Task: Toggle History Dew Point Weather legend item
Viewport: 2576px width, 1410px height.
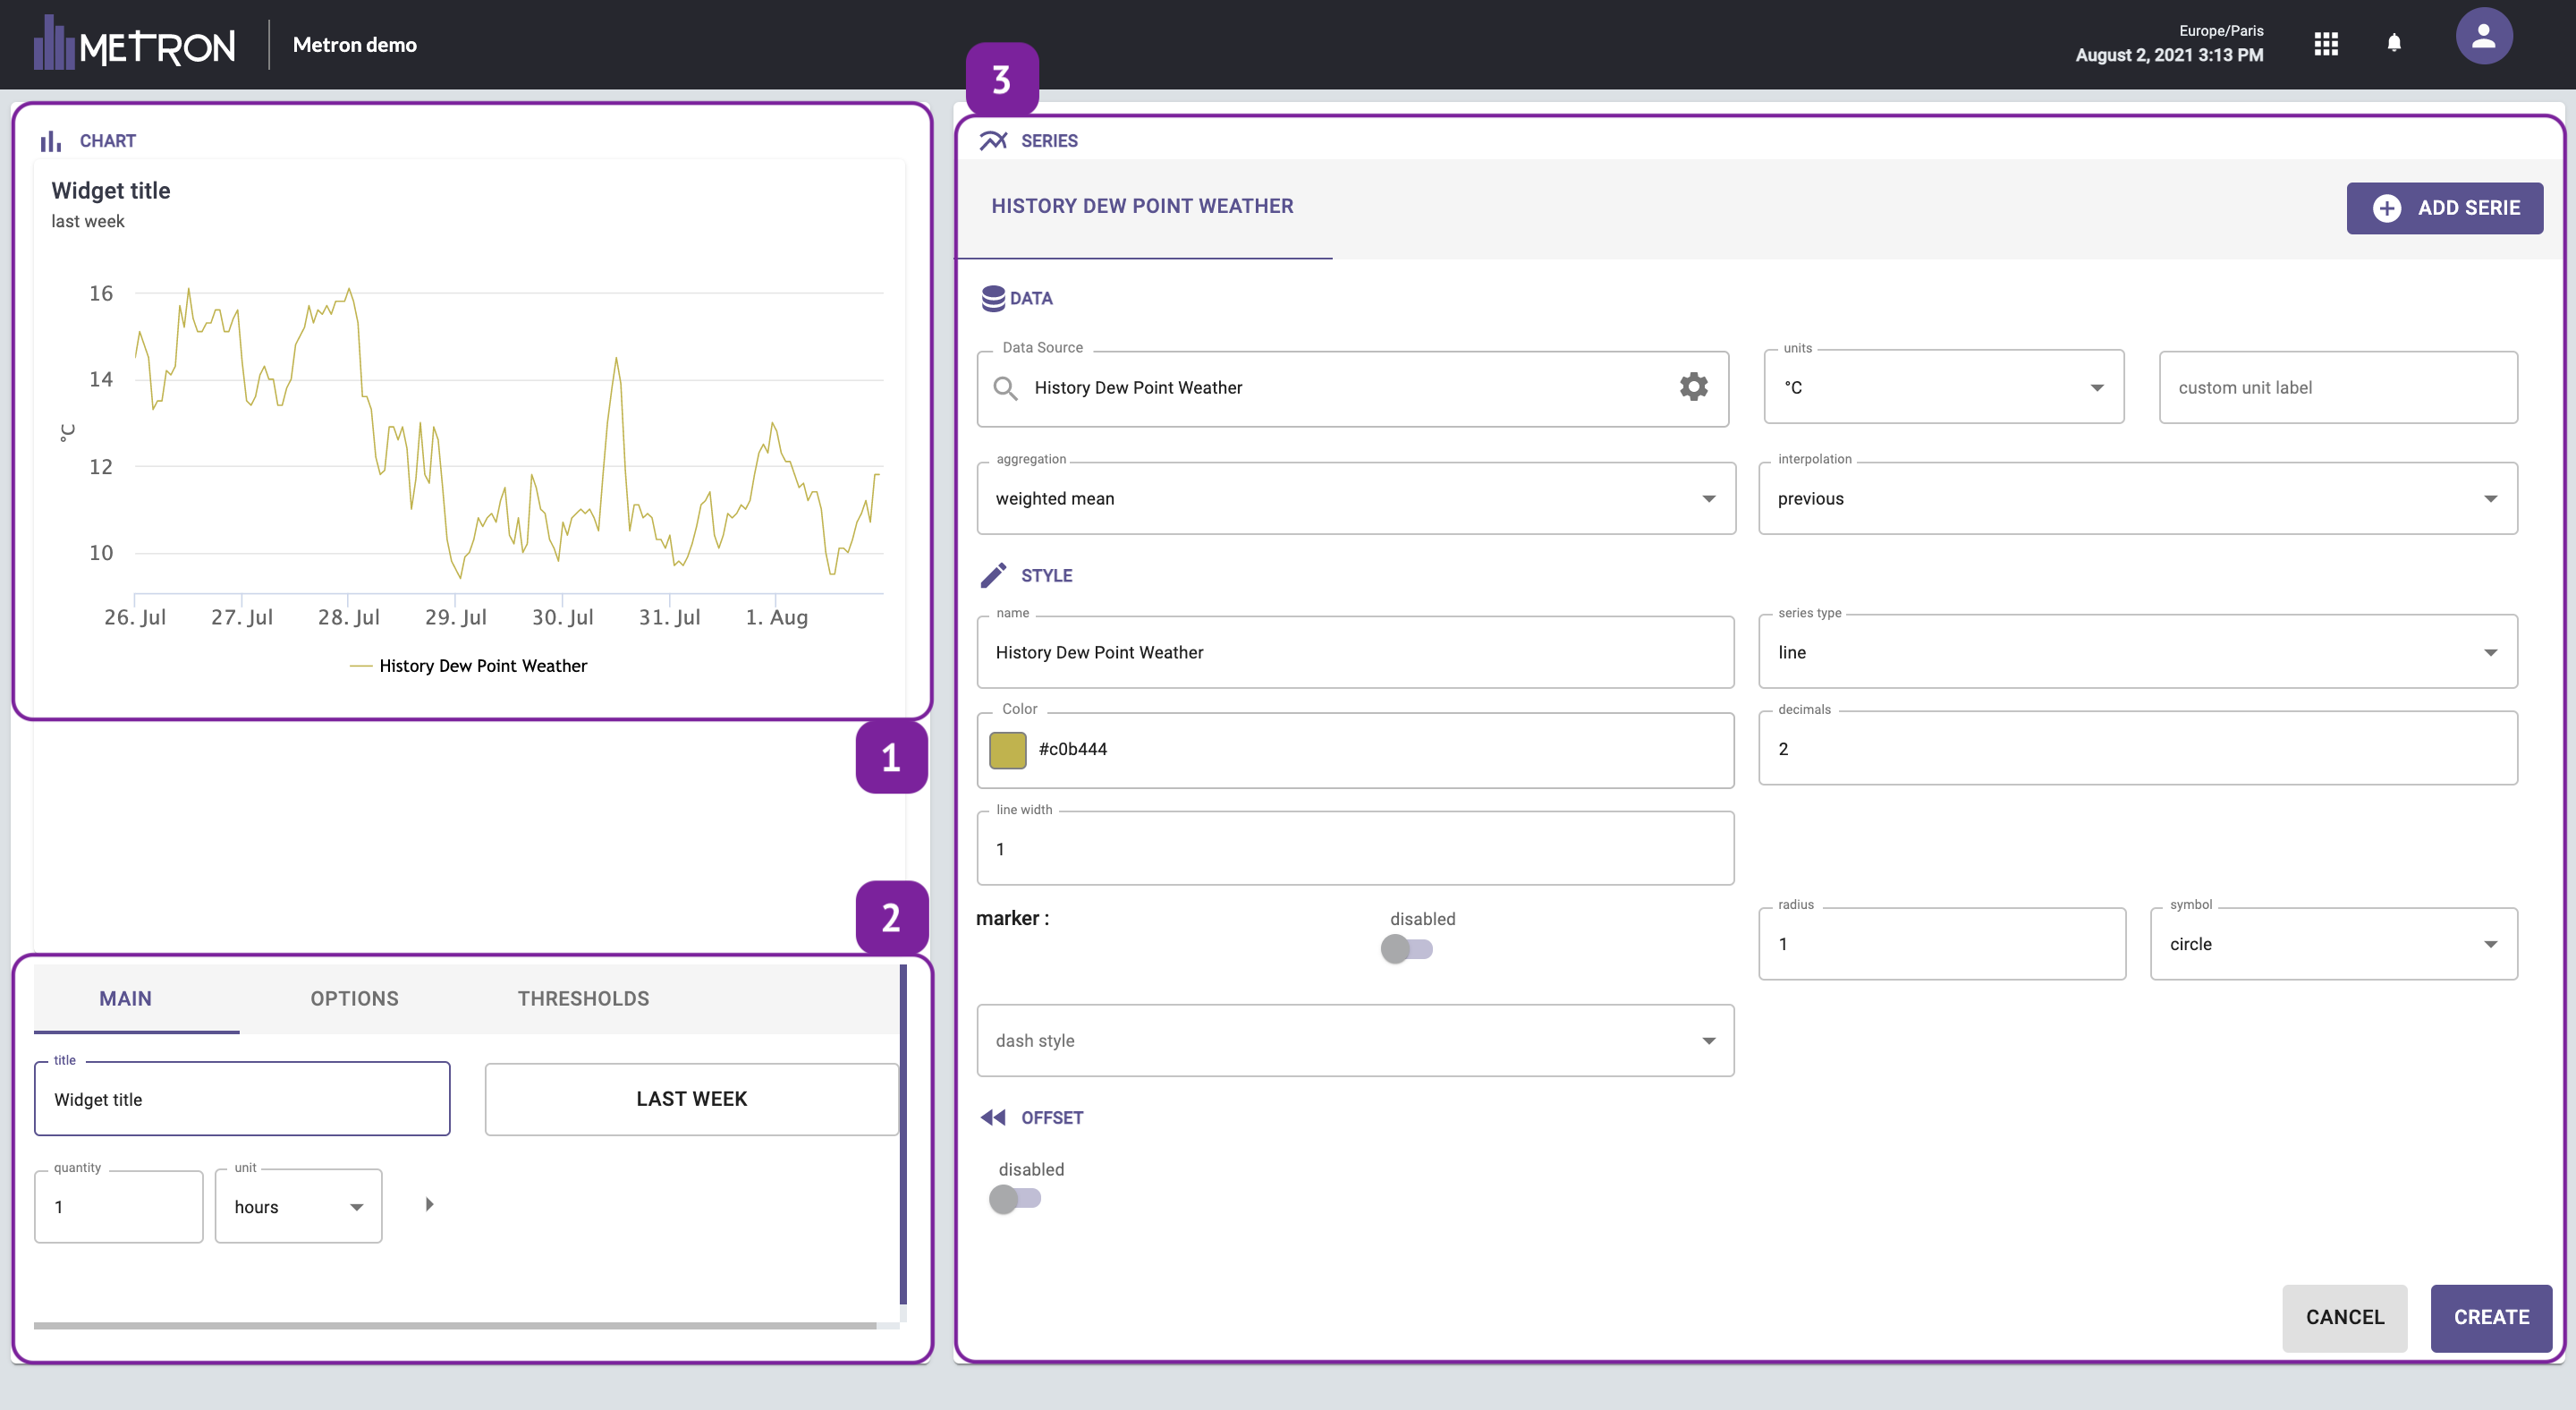Action: [x=482, y=666]
